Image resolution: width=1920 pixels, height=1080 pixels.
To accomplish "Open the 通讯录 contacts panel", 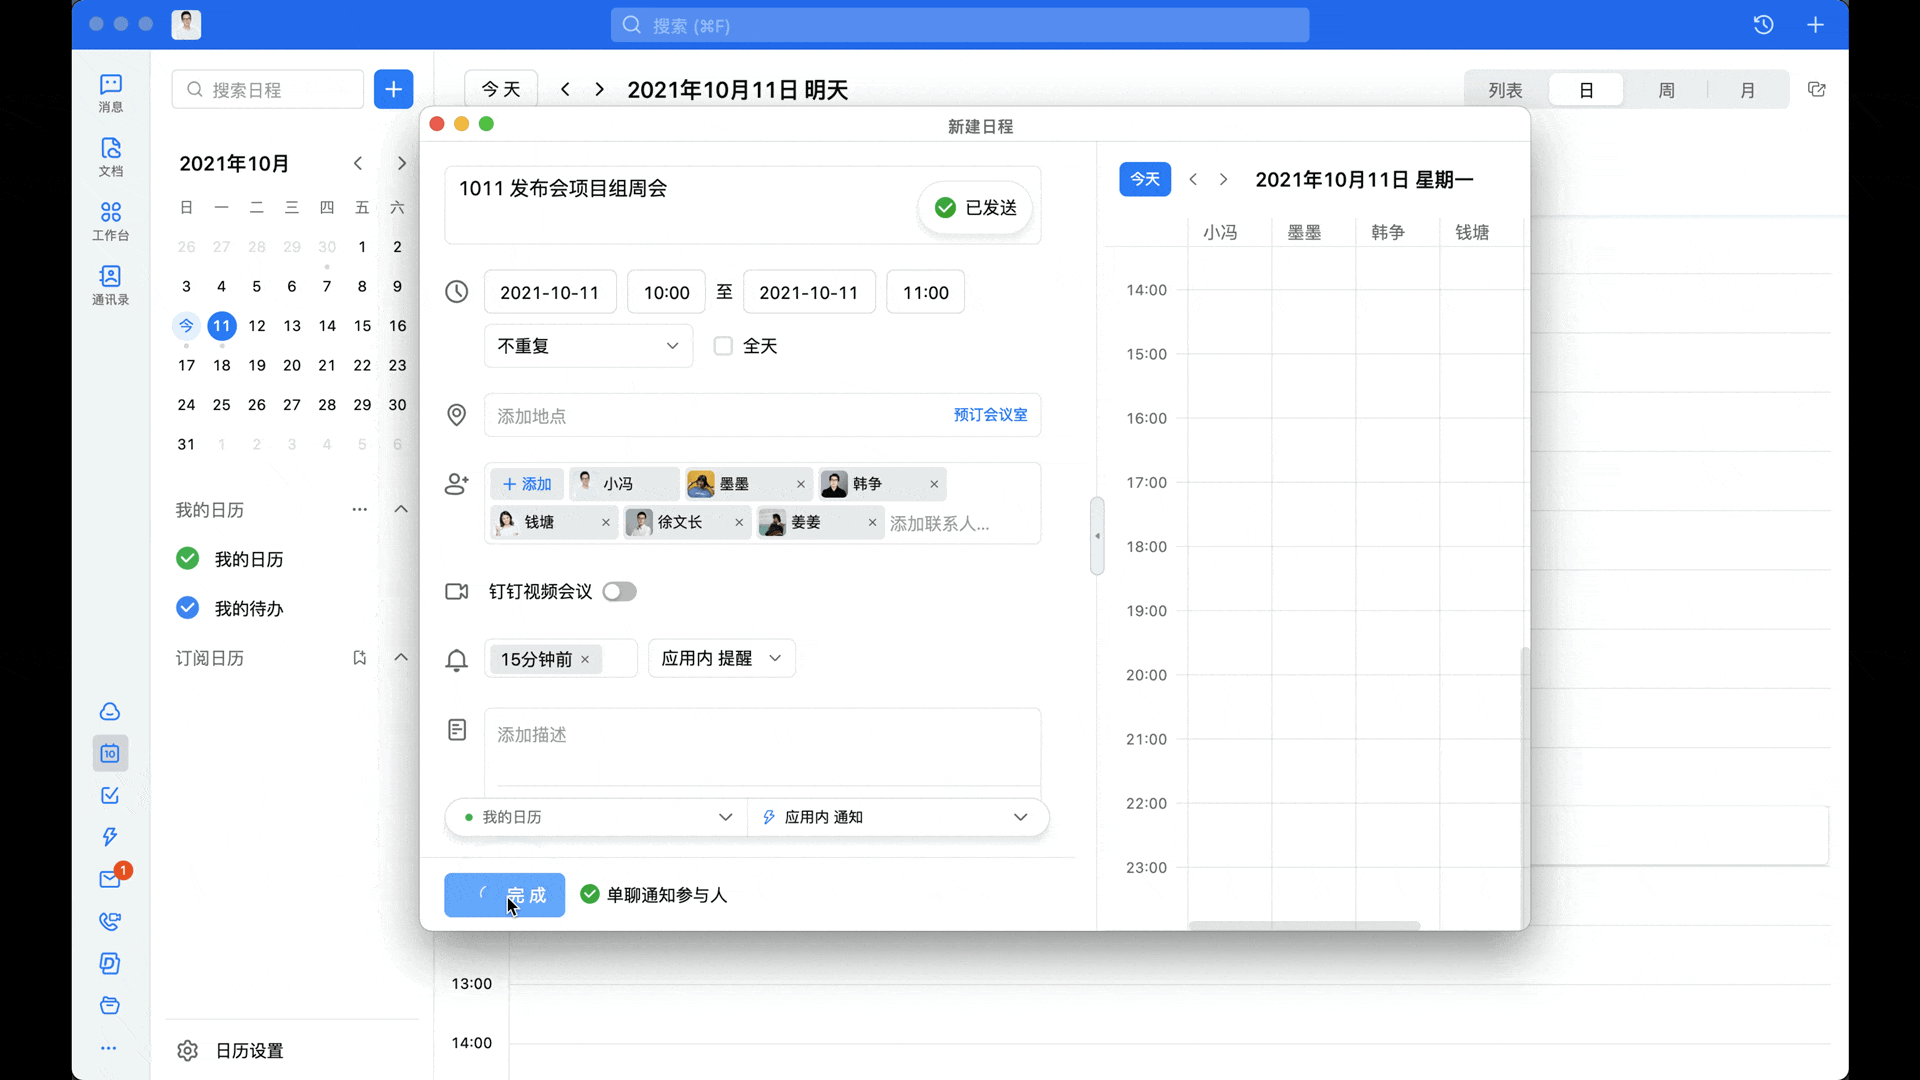I will pyautogui.click(x=110, y=285).
